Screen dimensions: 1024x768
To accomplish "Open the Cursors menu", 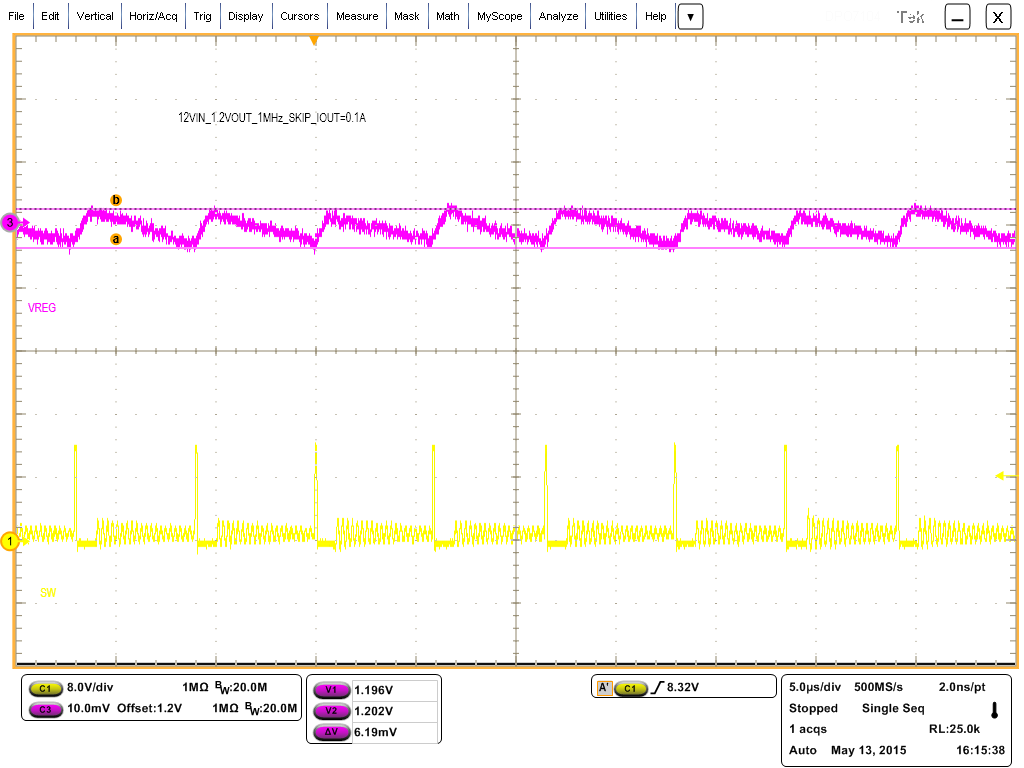I will pos(300,16).
